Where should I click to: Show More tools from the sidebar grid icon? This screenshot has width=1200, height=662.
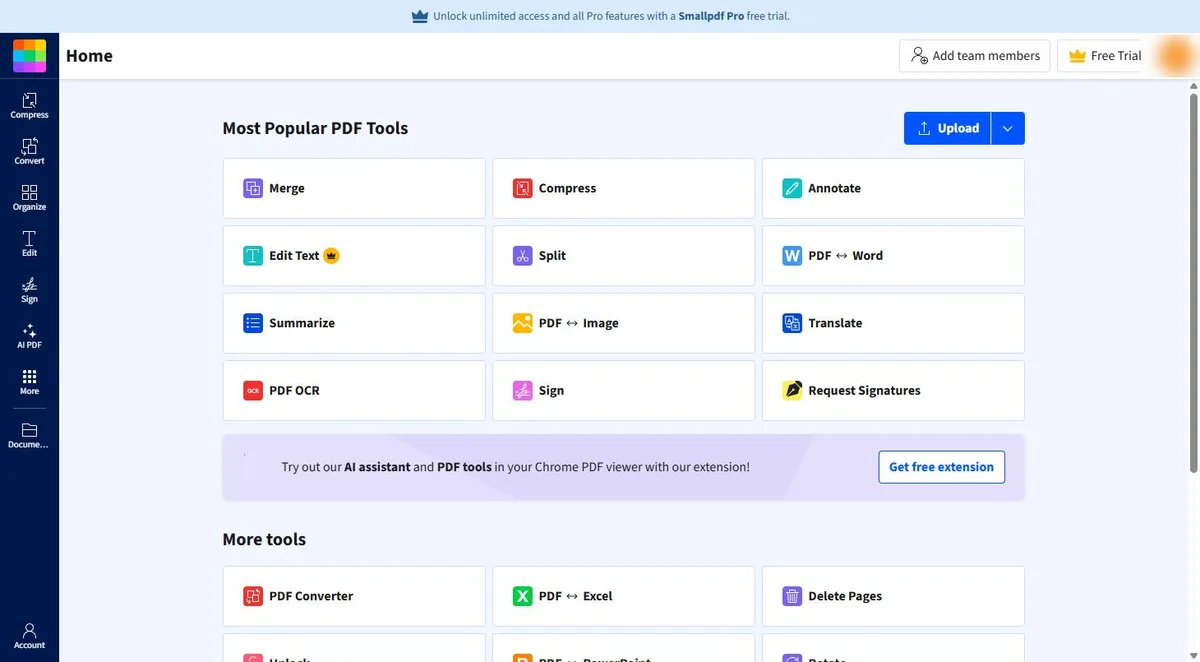tap(29, 381)
